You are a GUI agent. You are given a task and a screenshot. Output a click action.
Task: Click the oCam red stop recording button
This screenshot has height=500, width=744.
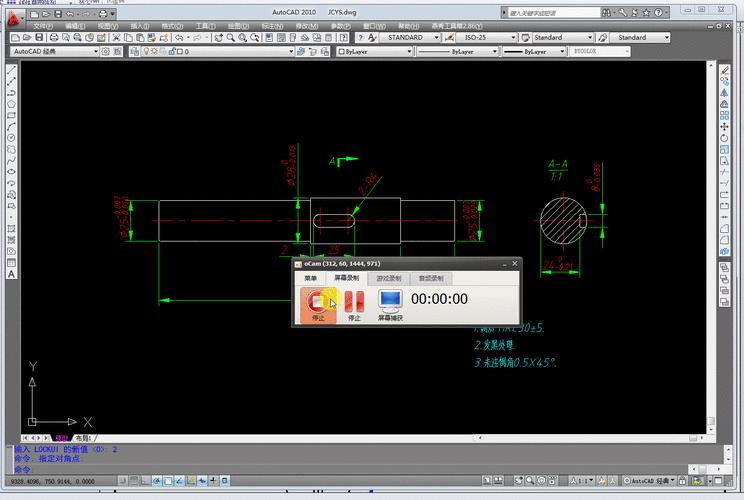point(319,301)
